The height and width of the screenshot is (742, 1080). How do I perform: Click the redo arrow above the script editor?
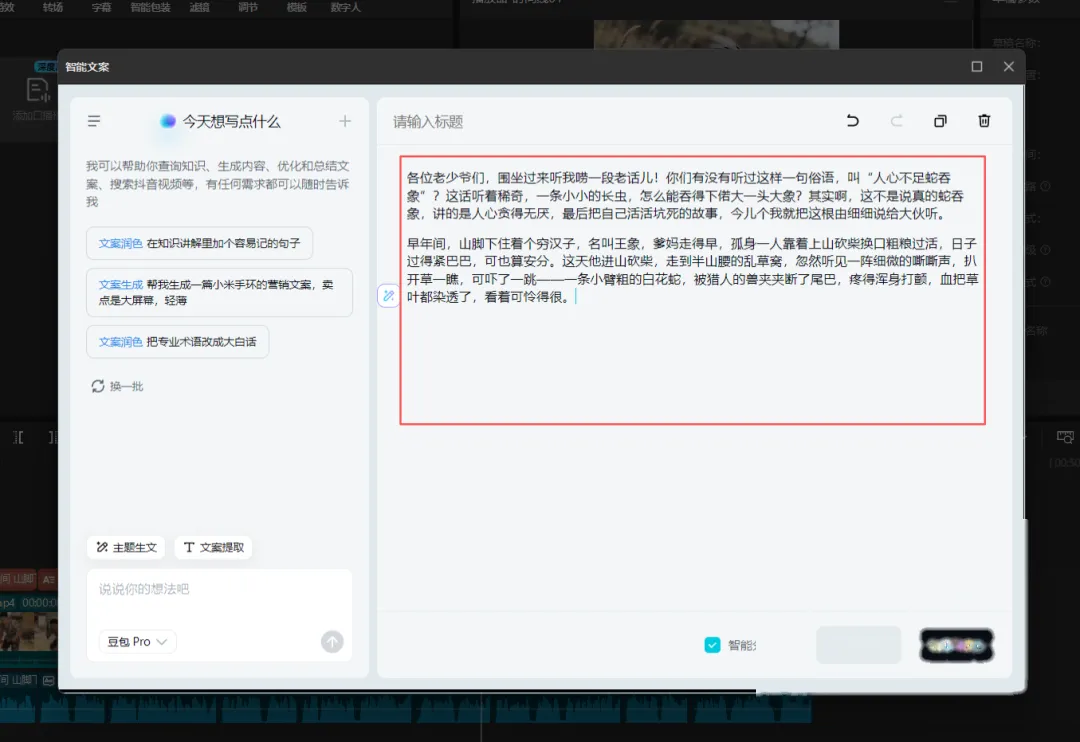click(897, 121)
